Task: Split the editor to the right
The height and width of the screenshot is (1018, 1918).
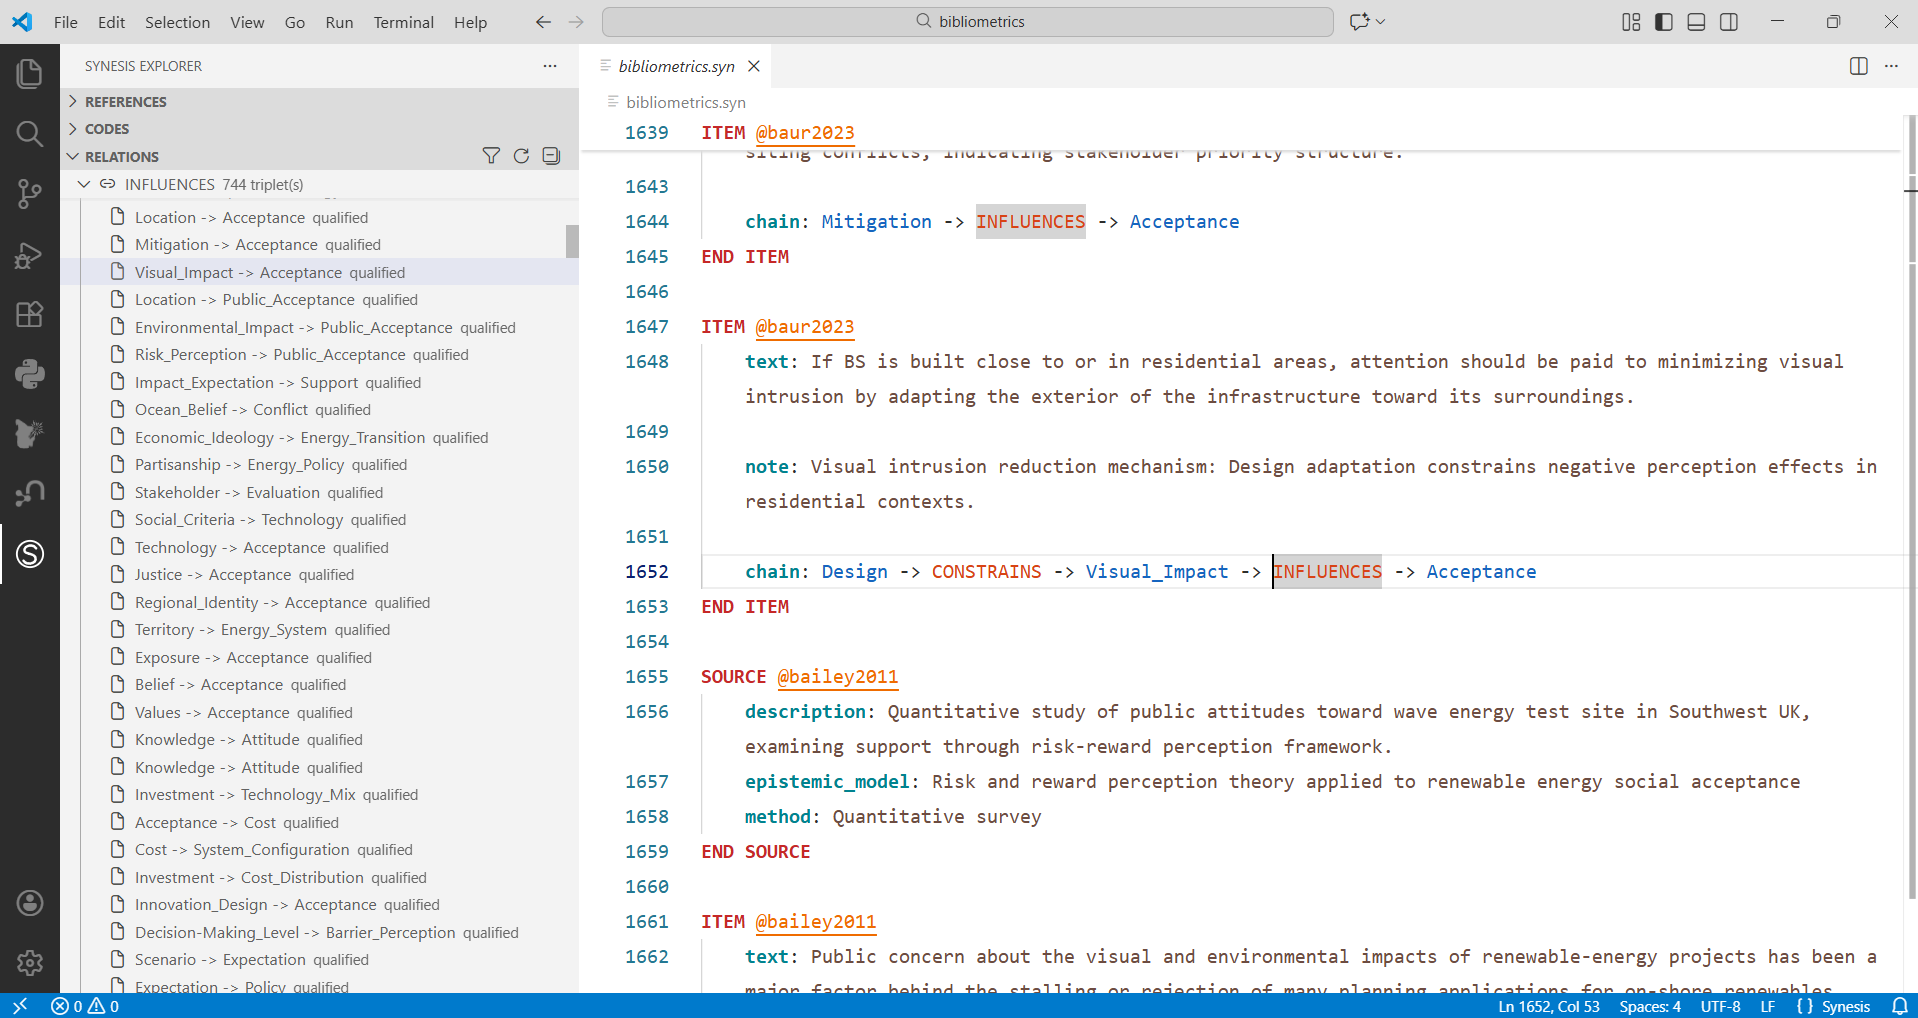Action: tap(1859, 66)
